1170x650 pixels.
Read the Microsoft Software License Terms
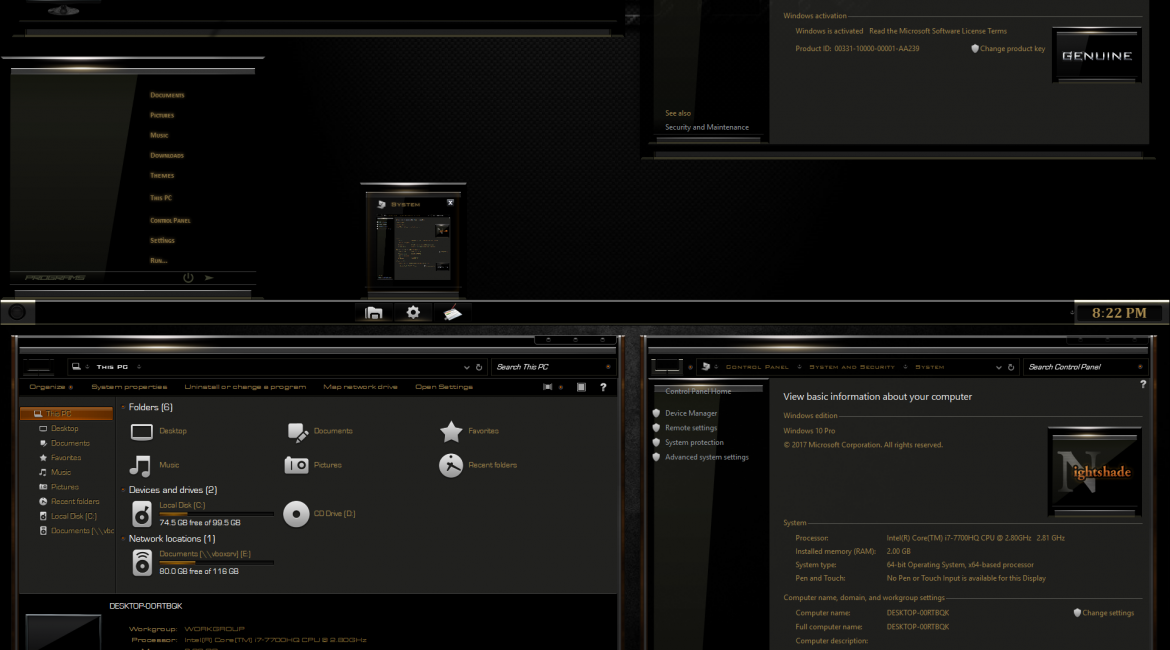[x=938, y=31]
